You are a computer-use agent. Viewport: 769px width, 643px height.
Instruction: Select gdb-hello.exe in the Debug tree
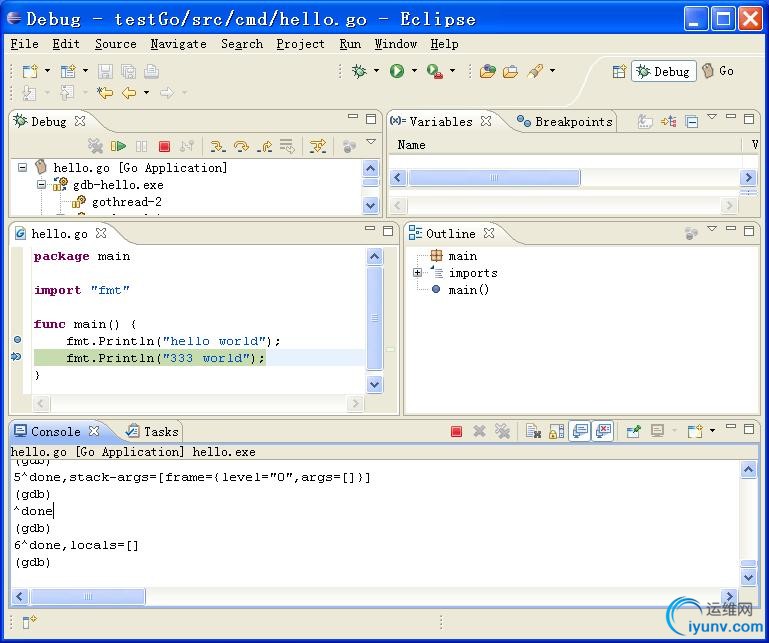118,185
